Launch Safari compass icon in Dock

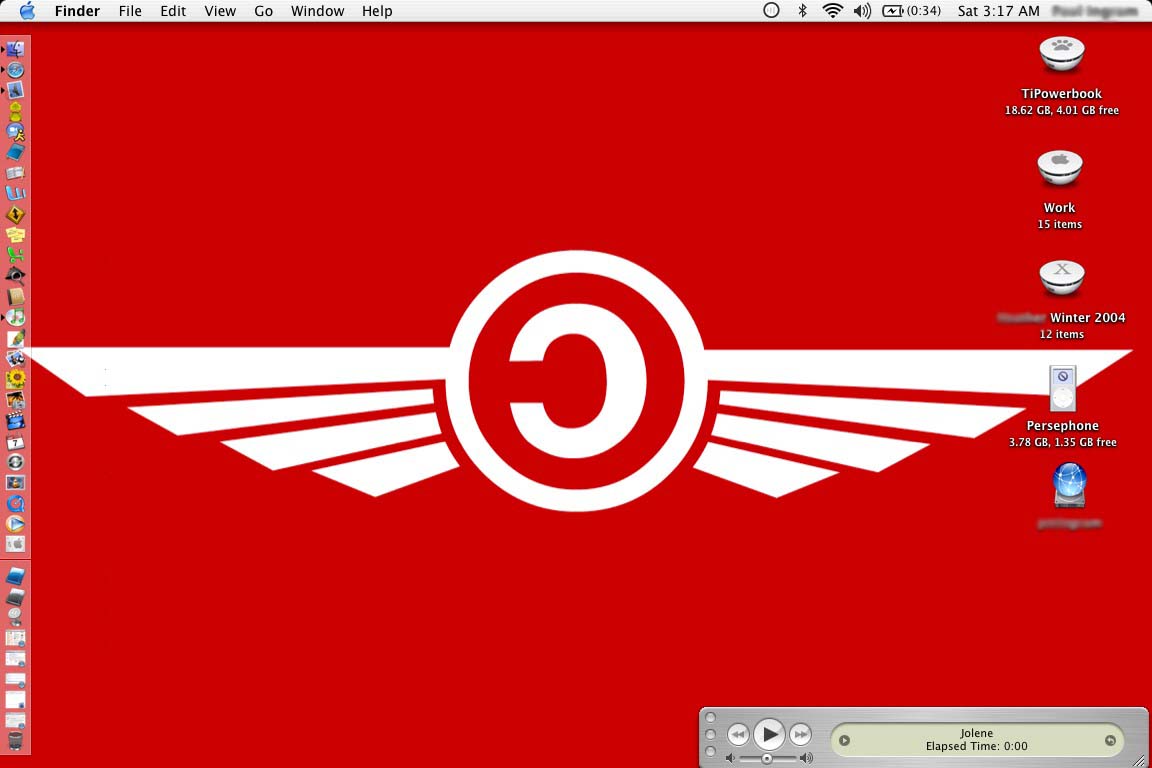click(15, 70)
